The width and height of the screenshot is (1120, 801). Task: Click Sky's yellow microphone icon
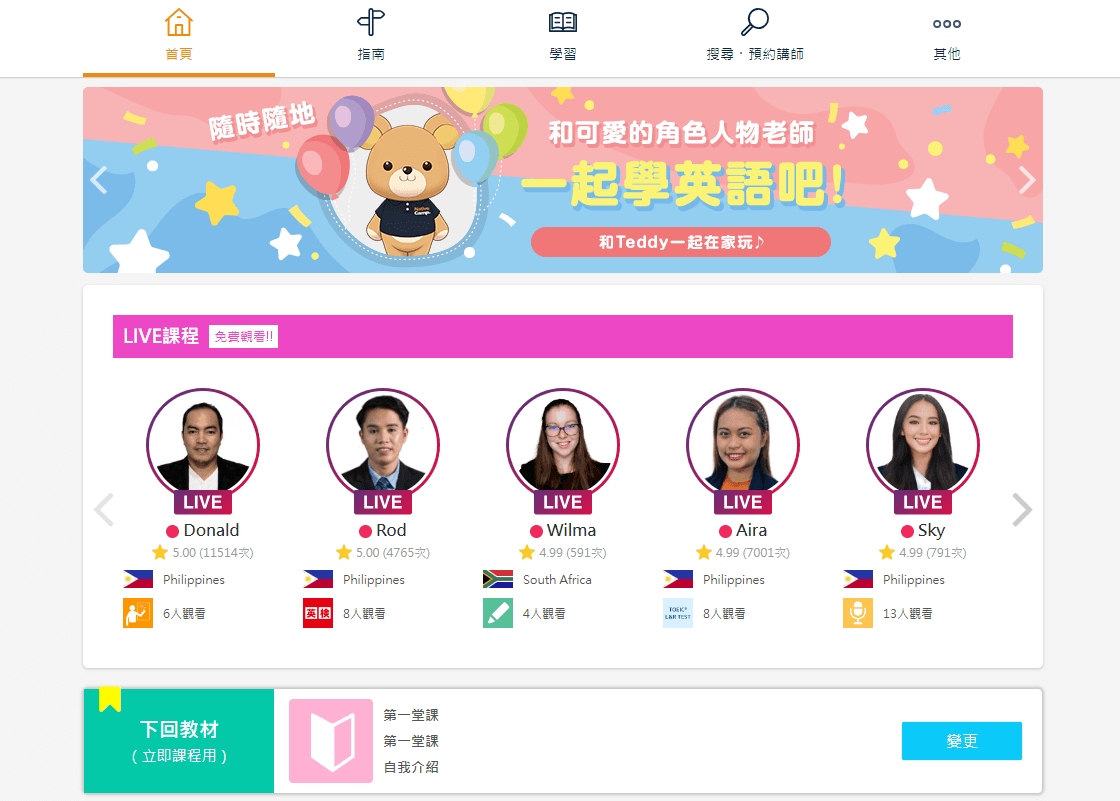click(x=858, y=613)
